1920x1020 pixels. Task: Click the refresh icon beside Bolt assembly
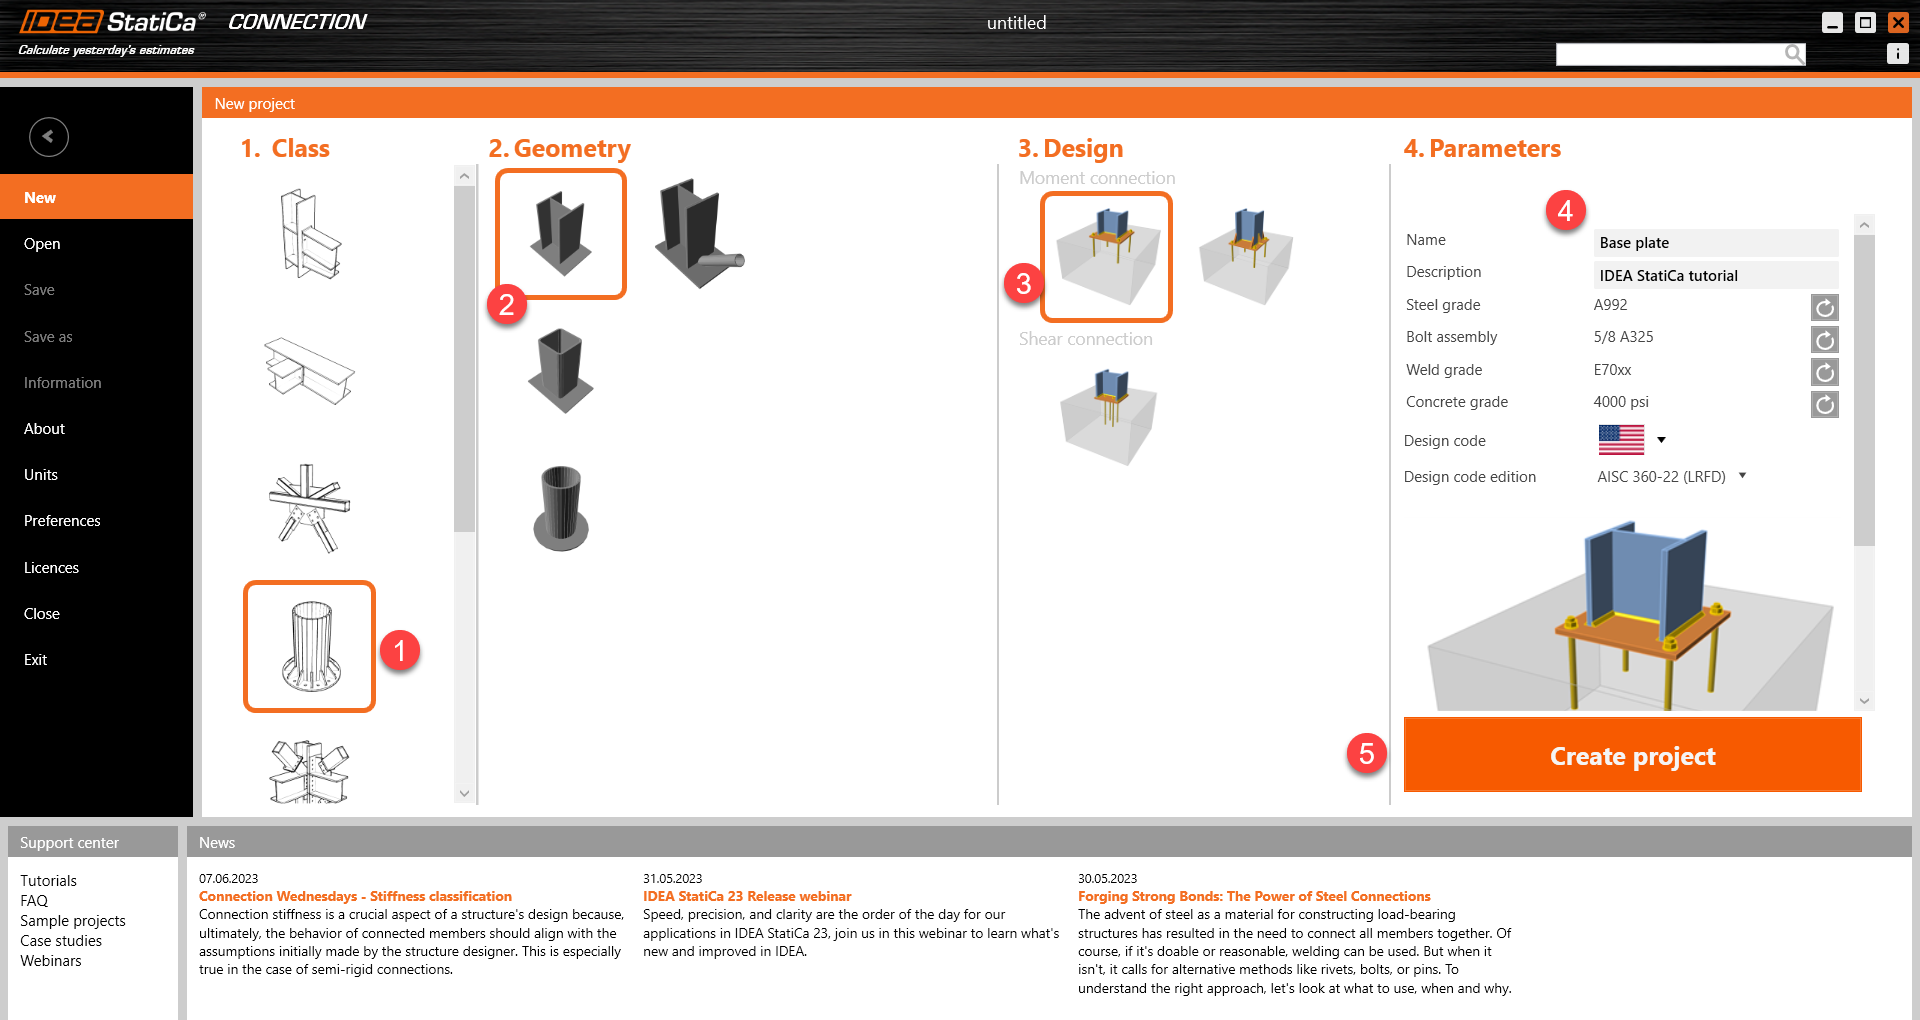pyautogui.click(x=1824, y=340)
